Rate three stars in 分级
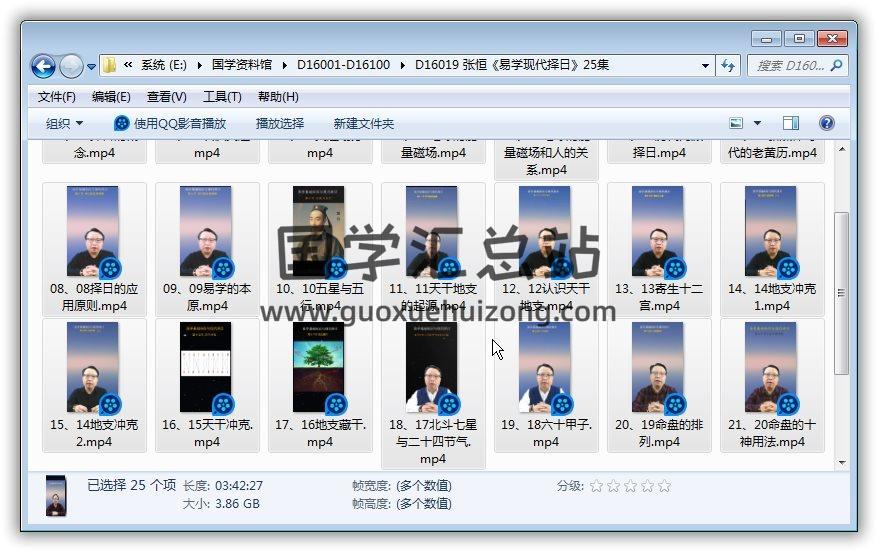Viewport: 878px width, 552px height. click(x=630, y=485)
